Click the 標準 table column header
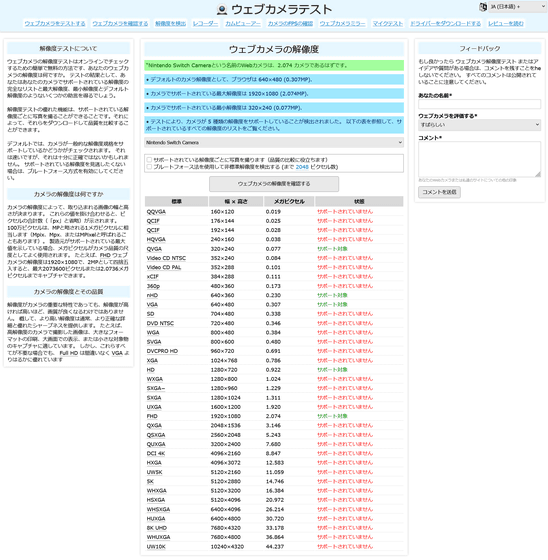Screen dimensions: 548x560 [176, 201]
